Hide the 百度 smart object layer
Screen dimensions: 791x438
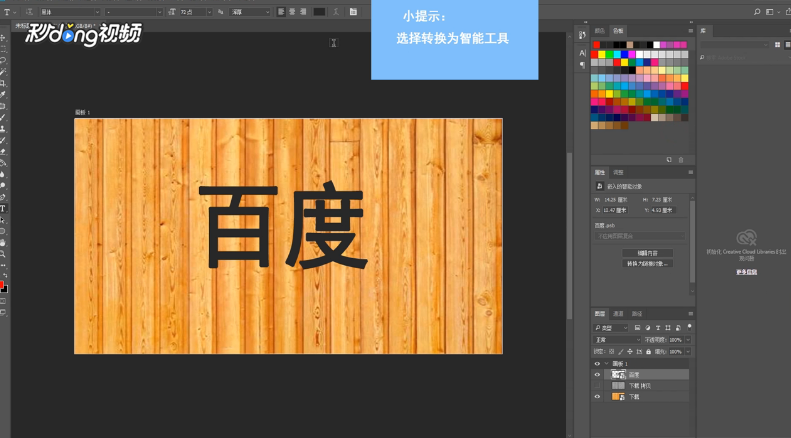597,375
